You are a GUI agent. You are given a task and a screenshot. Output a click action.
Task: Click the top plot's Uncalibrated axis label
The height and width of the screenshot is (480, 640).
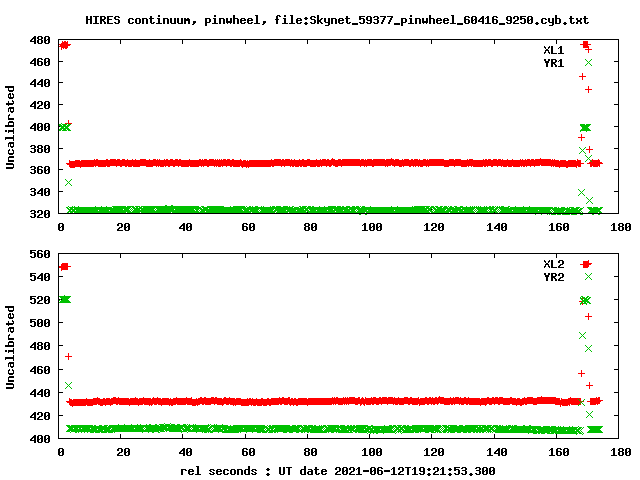10,127
